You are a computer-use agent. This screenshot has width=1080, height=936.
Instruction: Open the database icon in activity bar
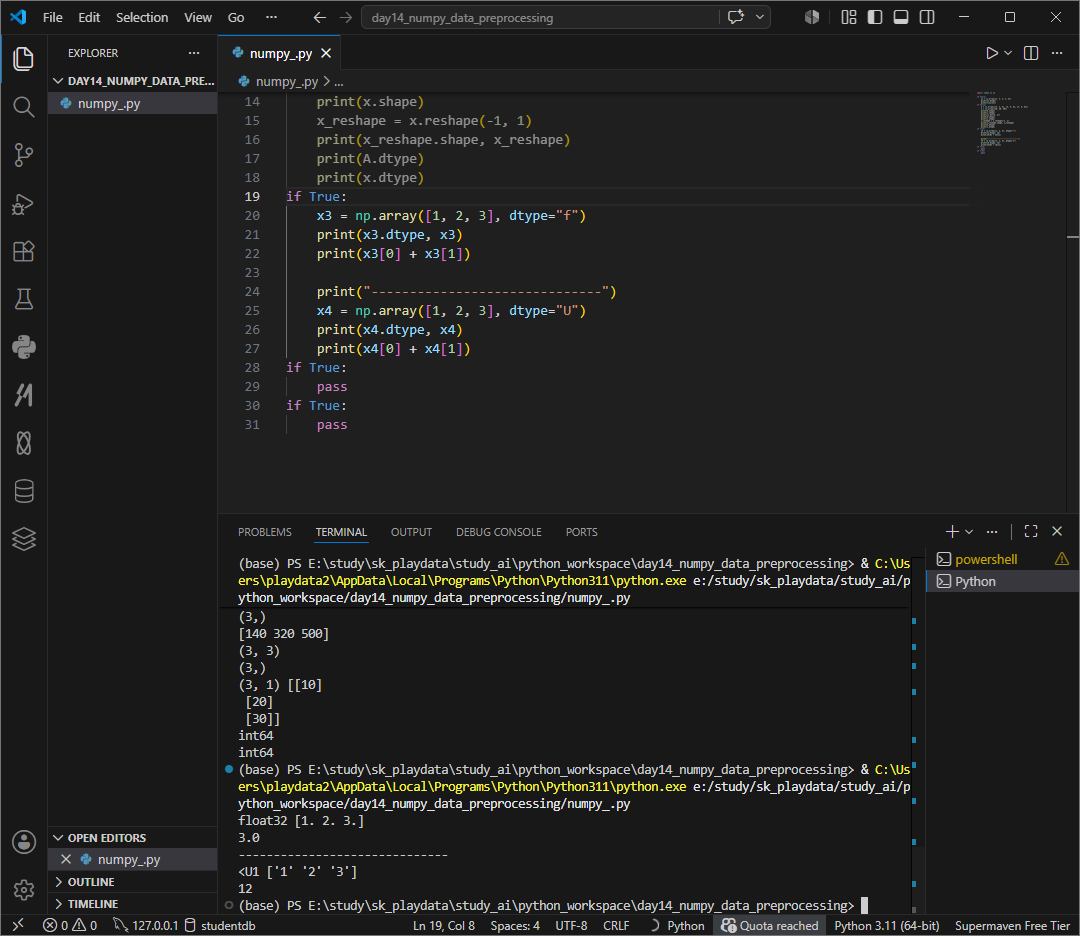pyautogui.click(x=23, y=491)
